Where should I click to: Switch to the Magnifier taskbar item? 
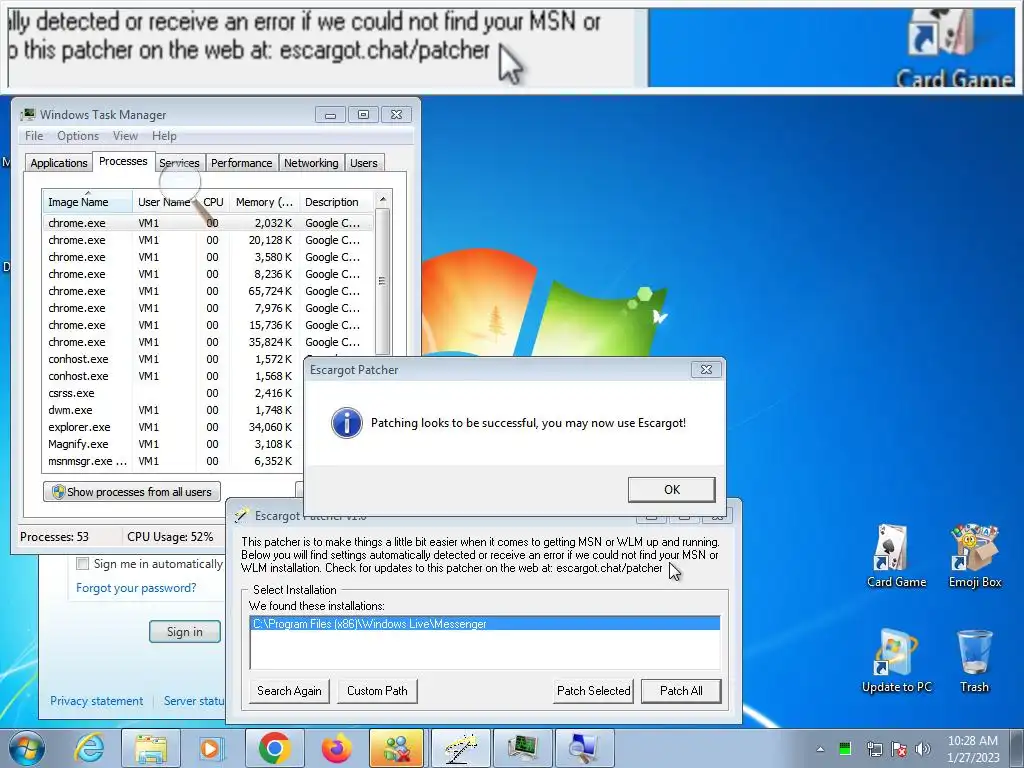(584, 748)
